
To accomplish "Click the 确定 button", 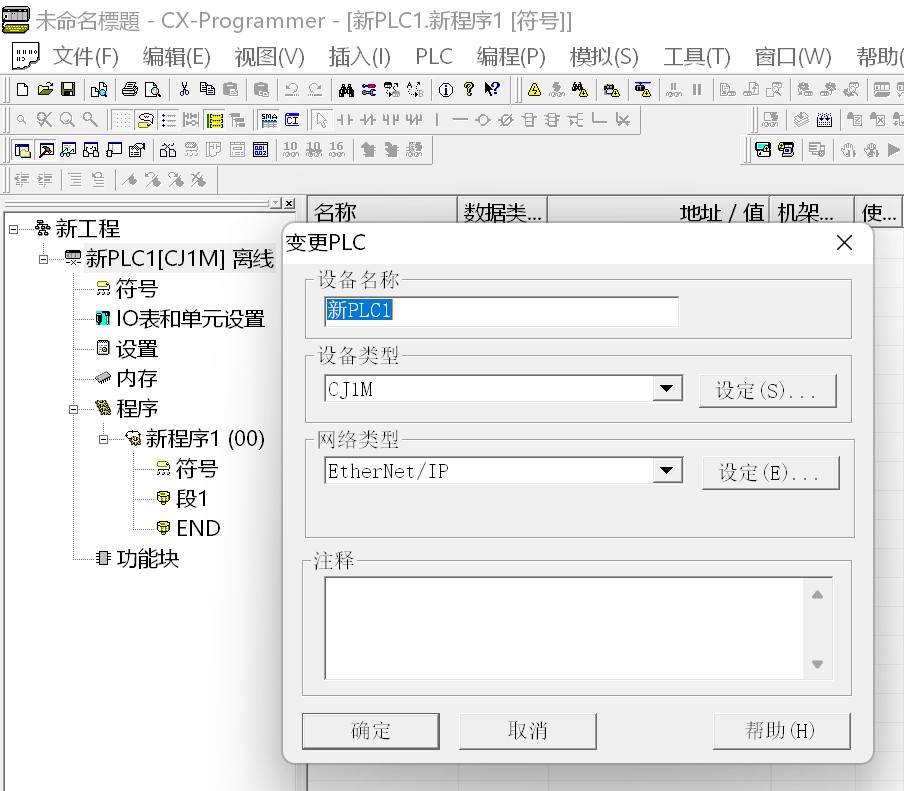I will (371, 731).
